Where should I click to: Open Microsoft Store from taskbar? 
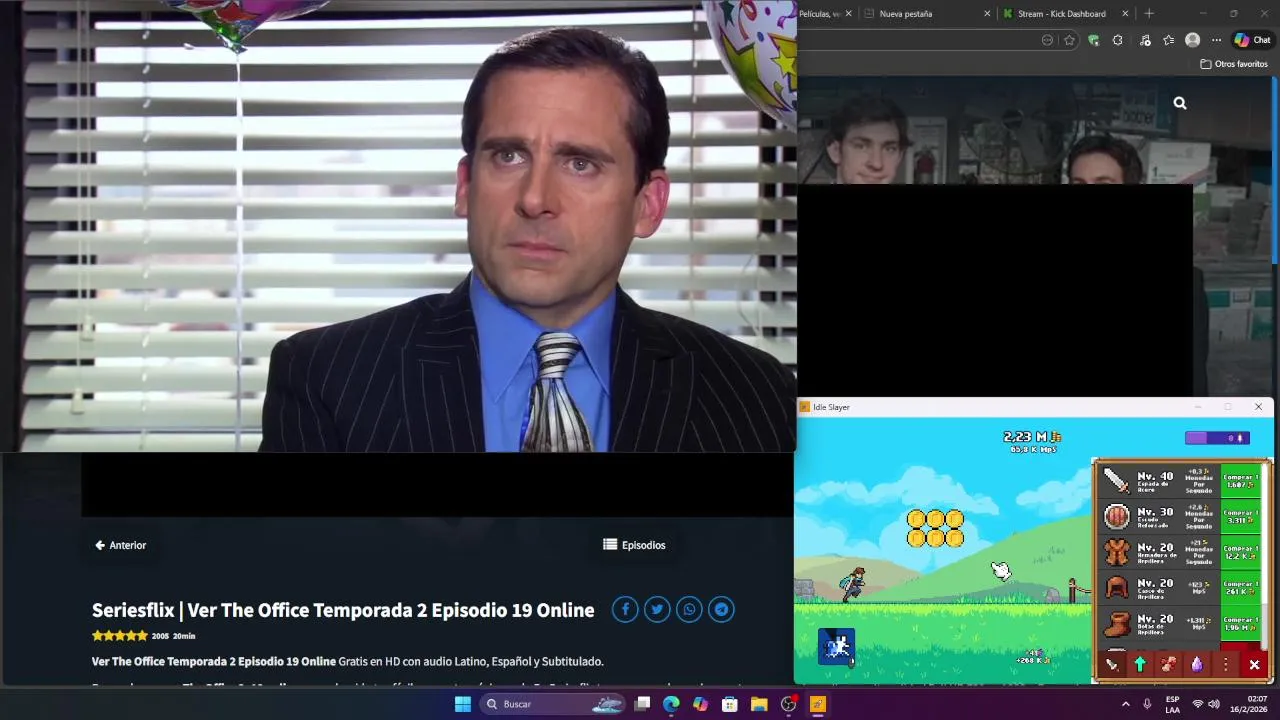tap(730, 704)
